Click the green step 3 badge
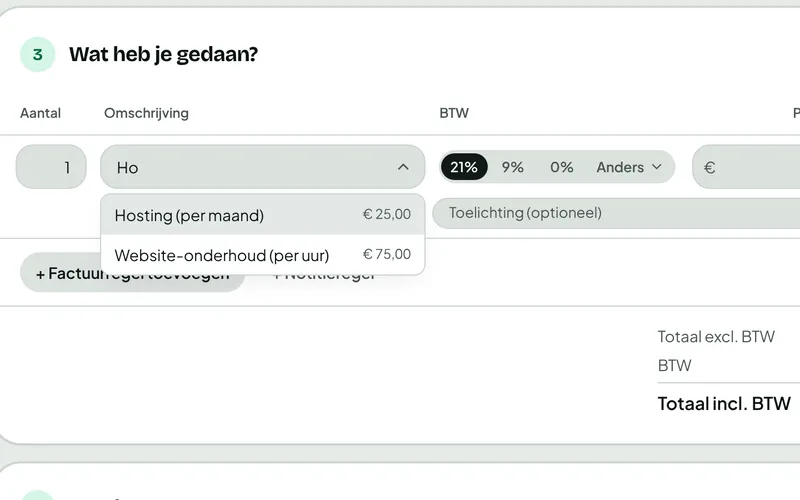The width and height of the screenshot is (800, 500). point(38,54)
